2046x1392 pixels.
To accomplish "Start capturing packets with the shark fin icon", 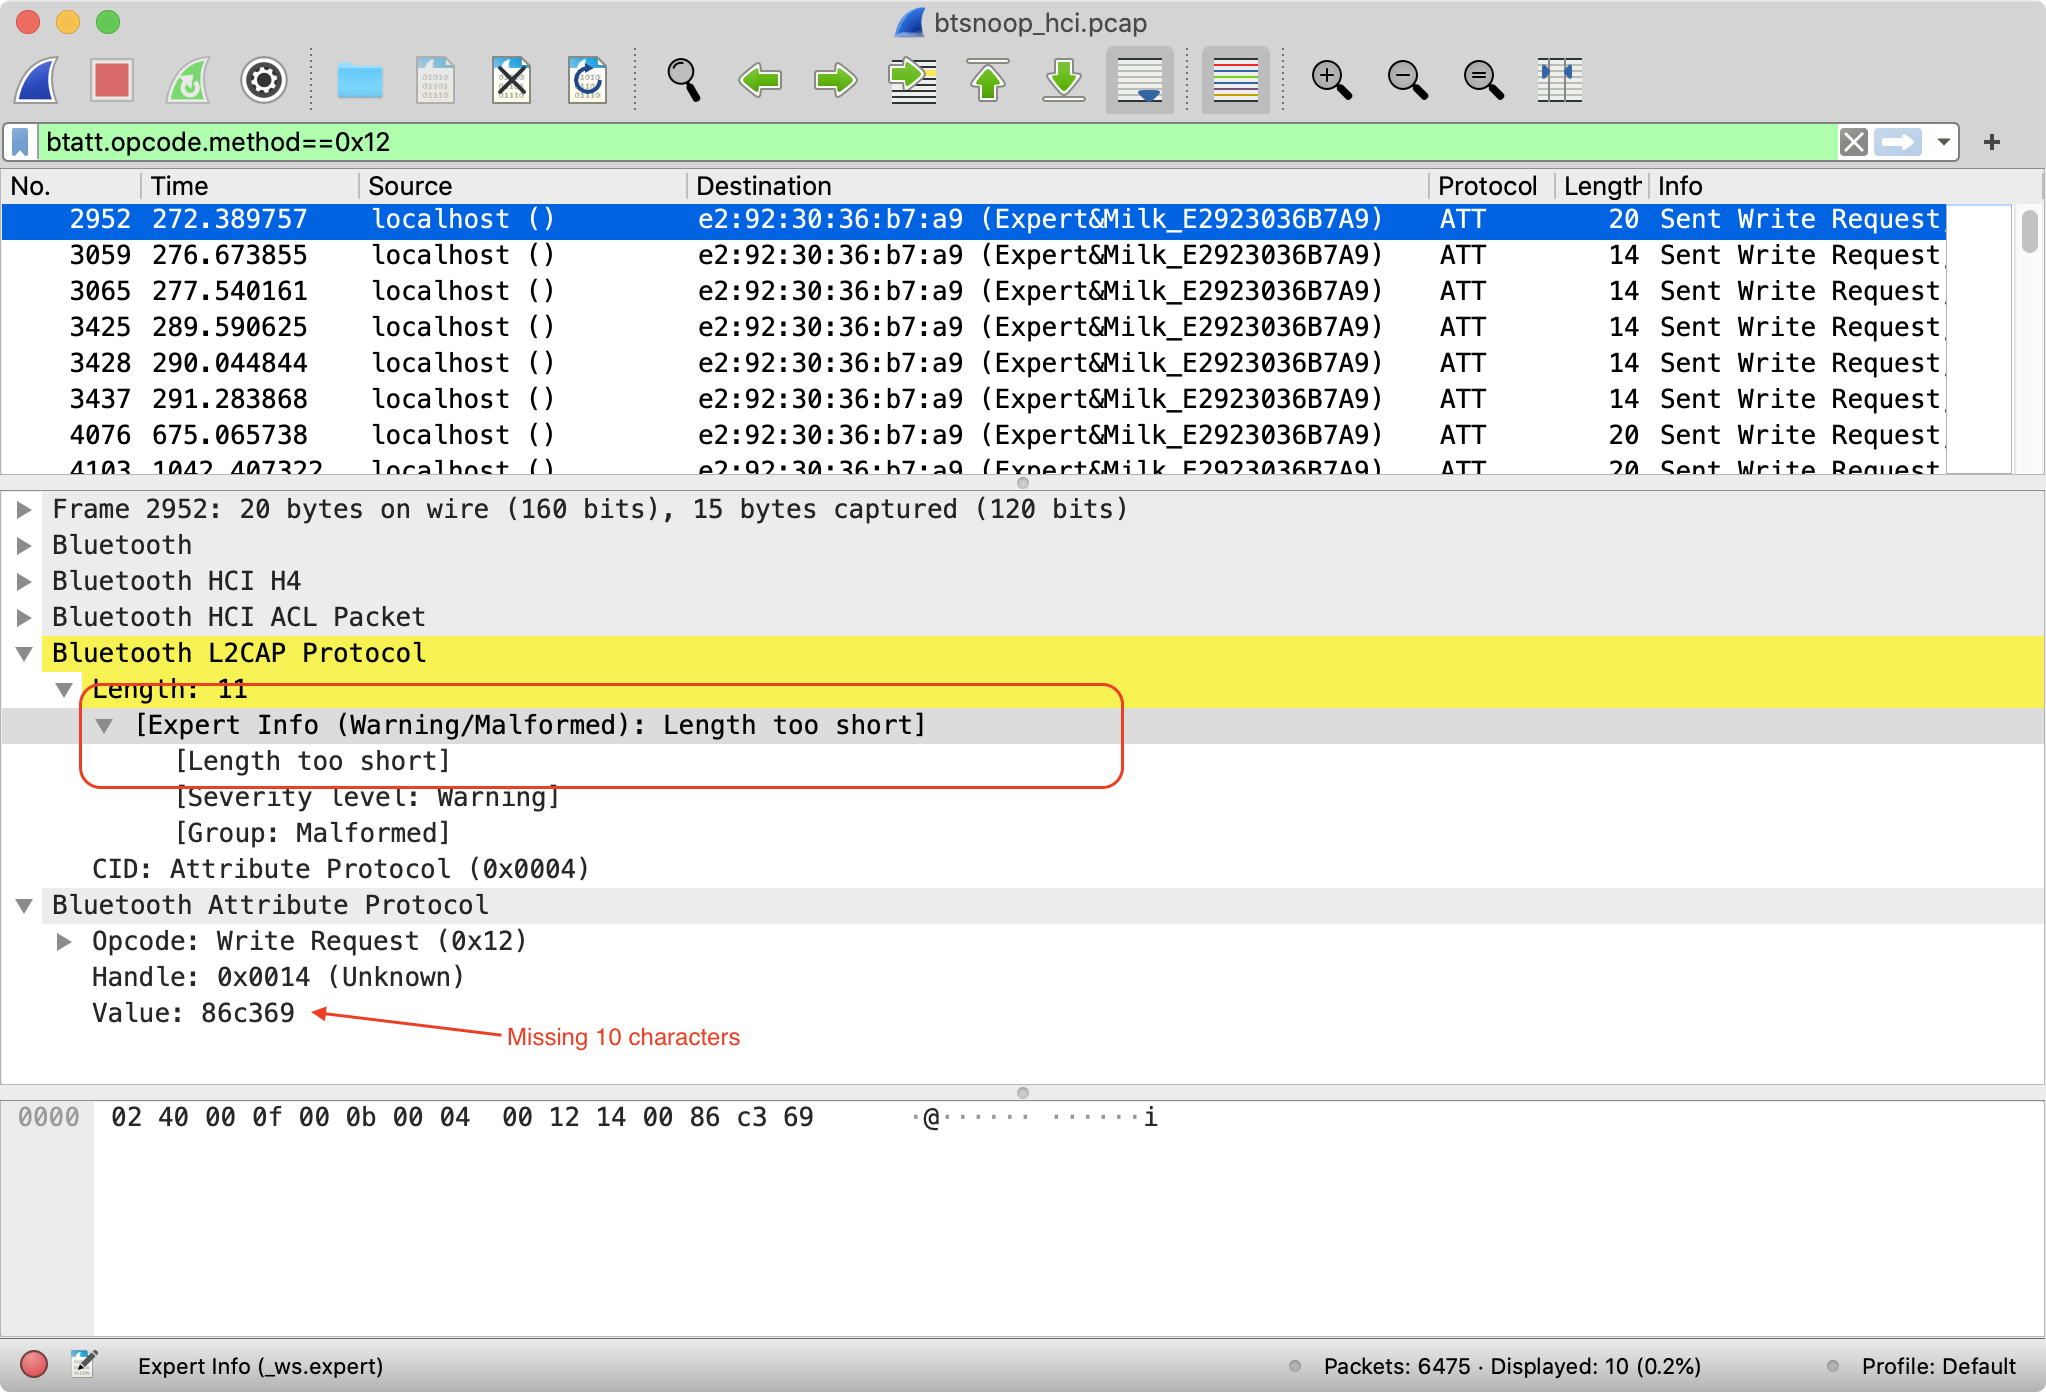I will click(x=38, y=80).
